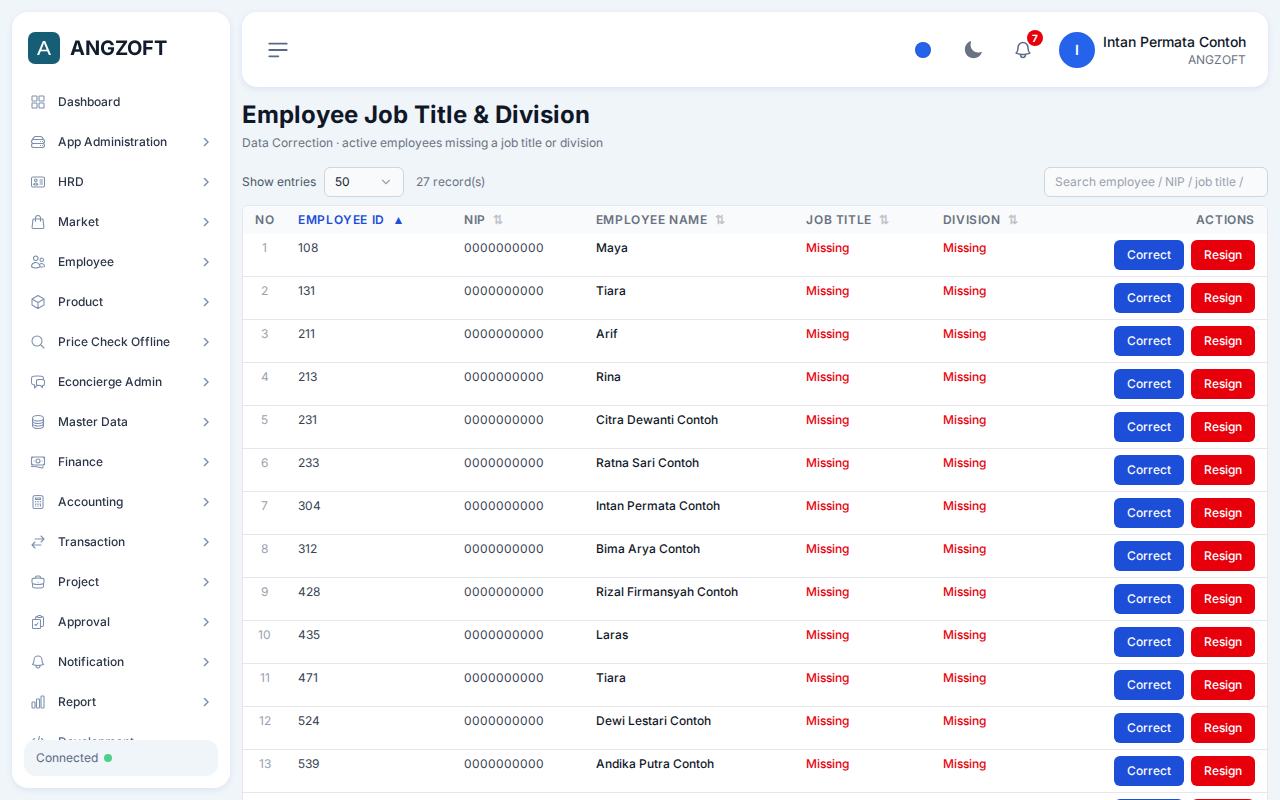1280x800 pixels.
Task: Click Correct for Andika Putra Contoh
Action: (1149, 771)
